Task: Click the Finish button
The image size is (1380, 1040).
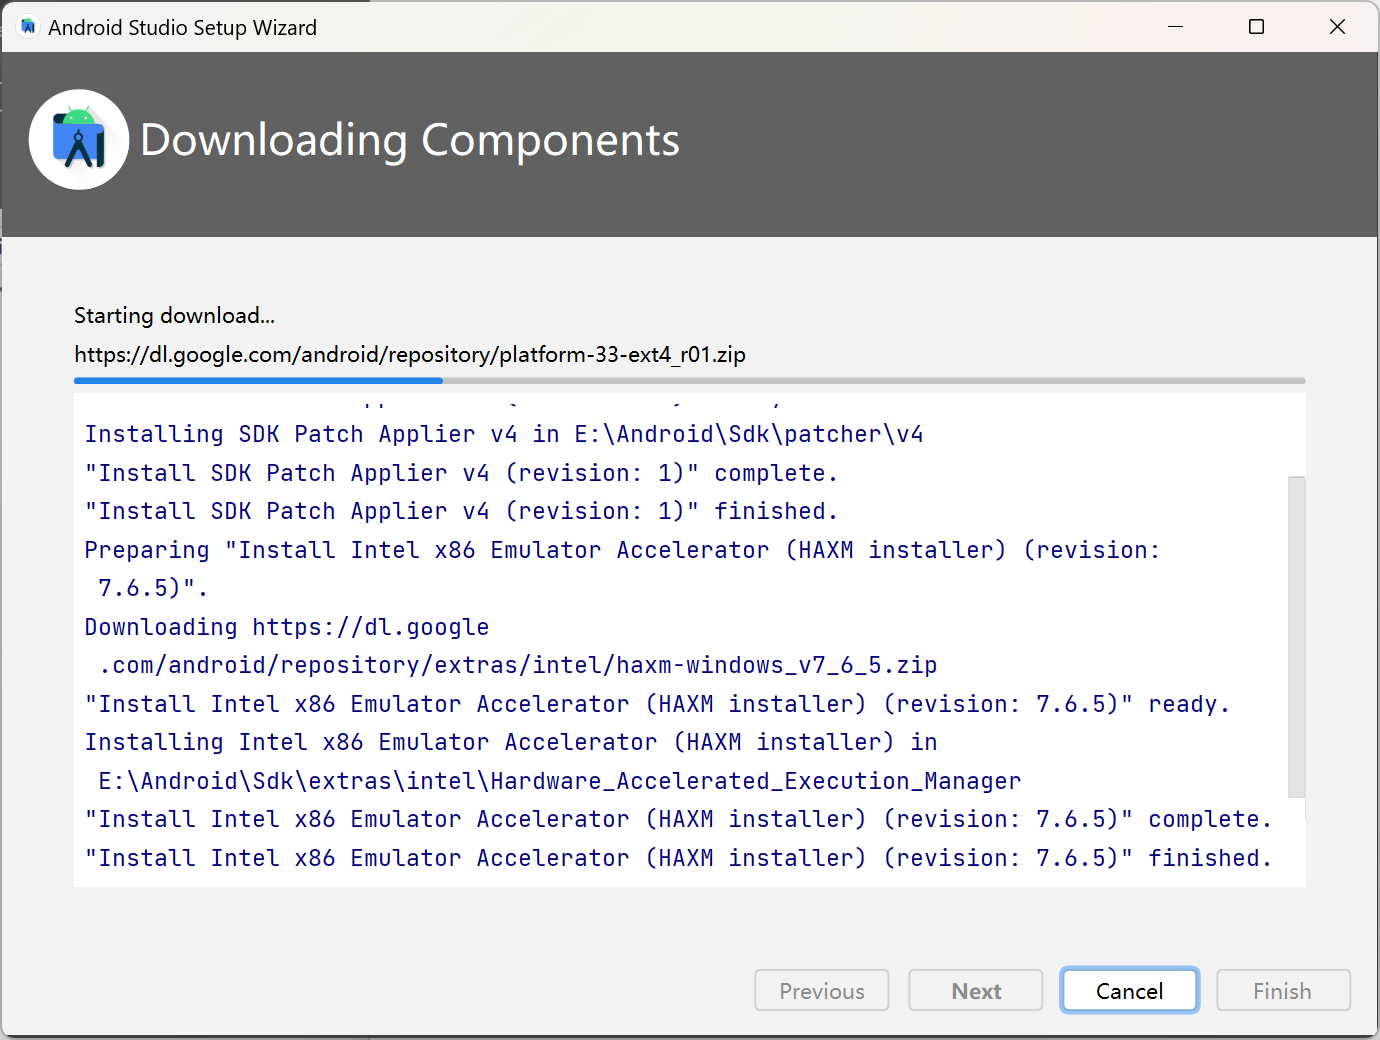Action: (x=1283, y=990)
